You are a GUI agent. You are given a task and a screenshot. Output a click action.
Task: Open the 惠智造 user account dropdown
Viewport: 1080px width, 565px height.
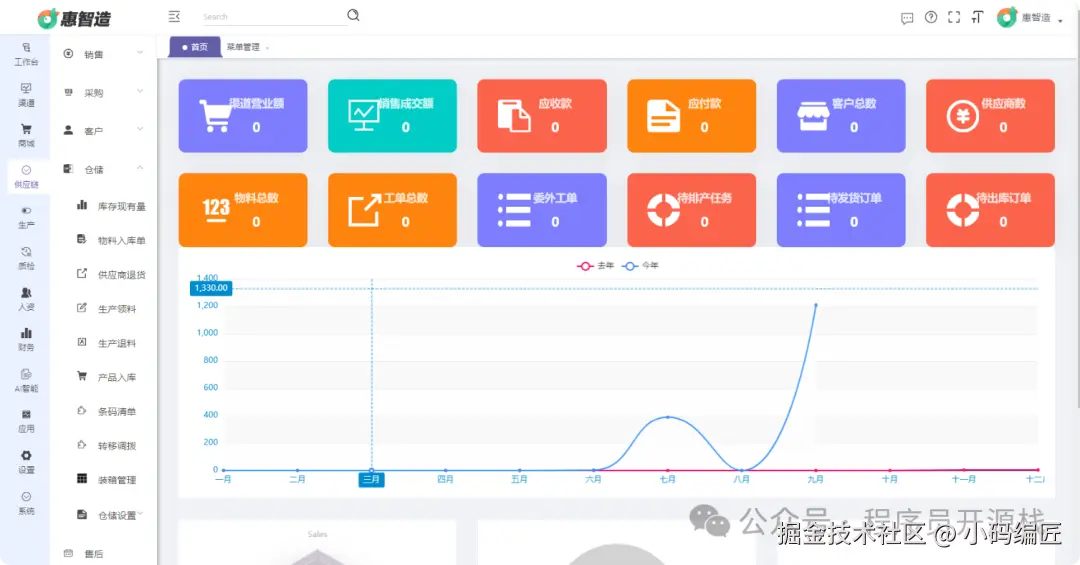(x=1030, y=17)
